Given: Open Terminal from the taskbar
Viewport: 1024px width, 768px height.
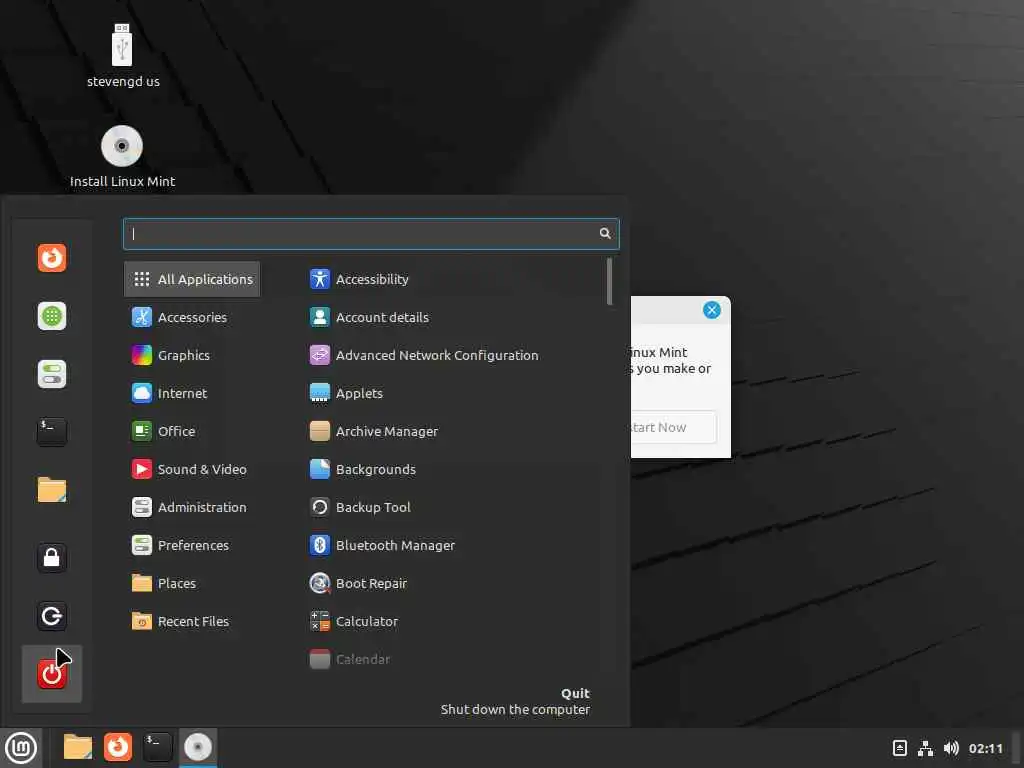Looking at the screenshot, I should click(157, 747).
